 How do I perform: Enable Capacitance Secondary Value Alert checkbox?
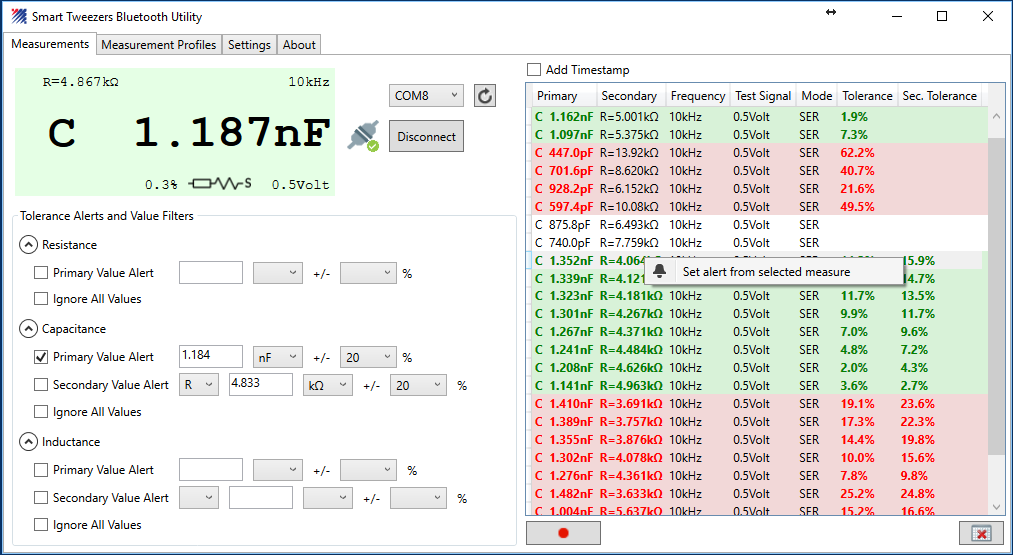pyautogui.click(x=41, y=385)
